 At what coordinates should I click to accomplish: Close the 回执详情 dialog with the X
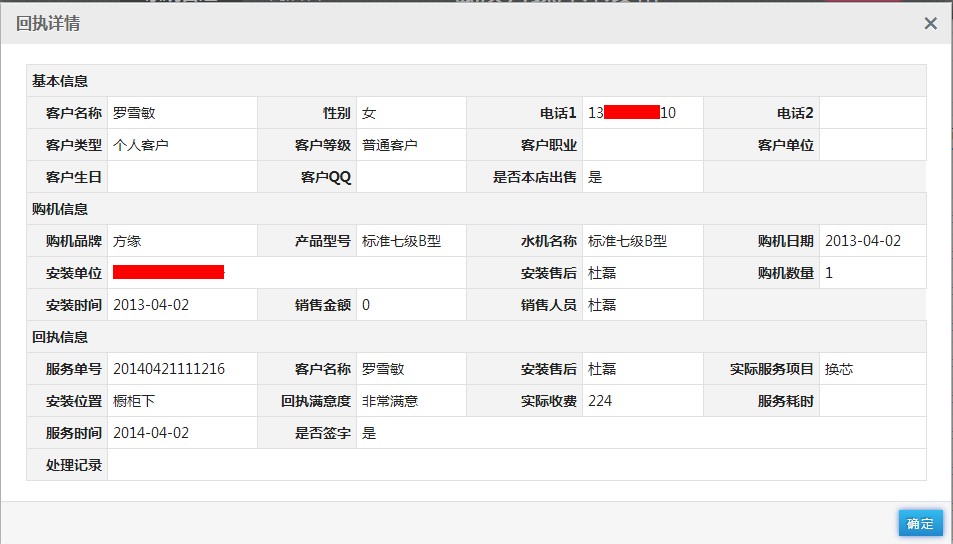pos(930,23)
